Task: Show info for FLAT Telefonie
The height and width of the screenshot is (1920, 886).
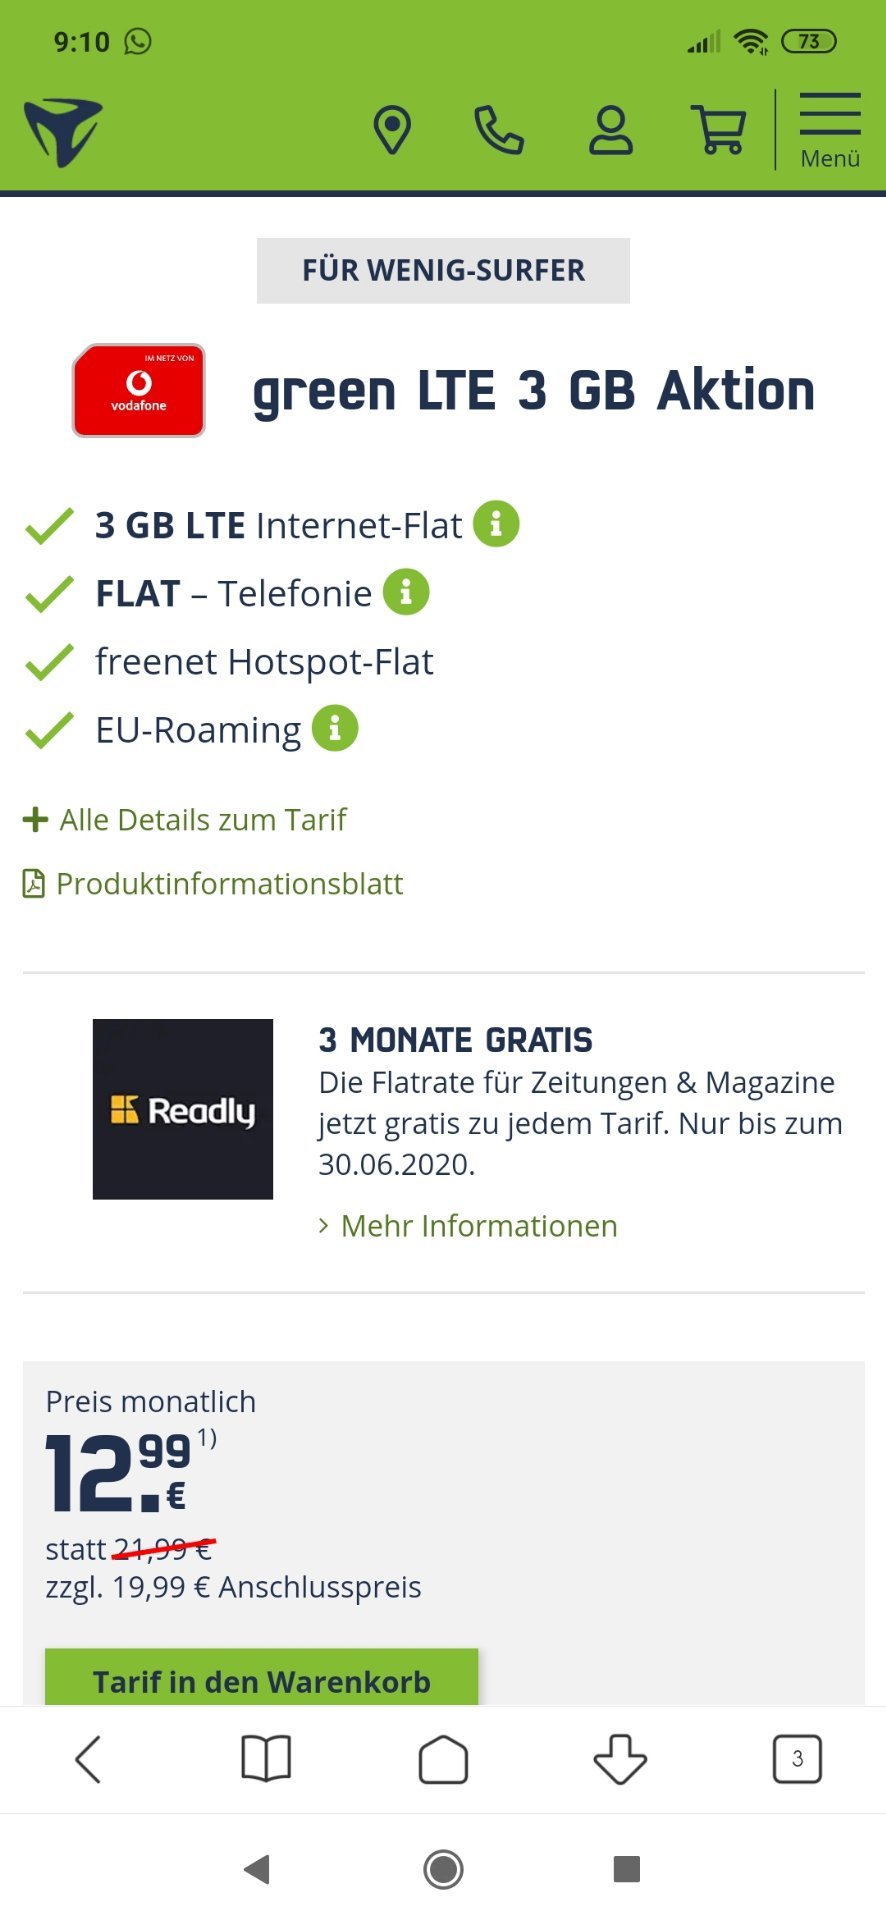Action: [406, 592]
